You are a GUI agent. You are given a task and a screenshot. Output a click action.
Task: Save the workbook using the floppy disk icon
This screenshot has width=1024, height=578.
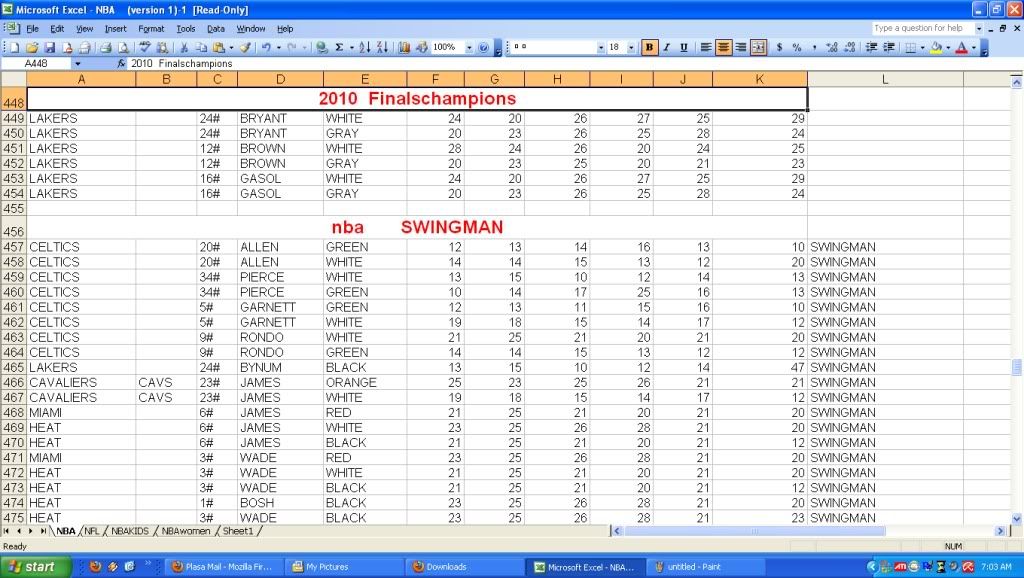pyautogui.click(x=49, y=47)
